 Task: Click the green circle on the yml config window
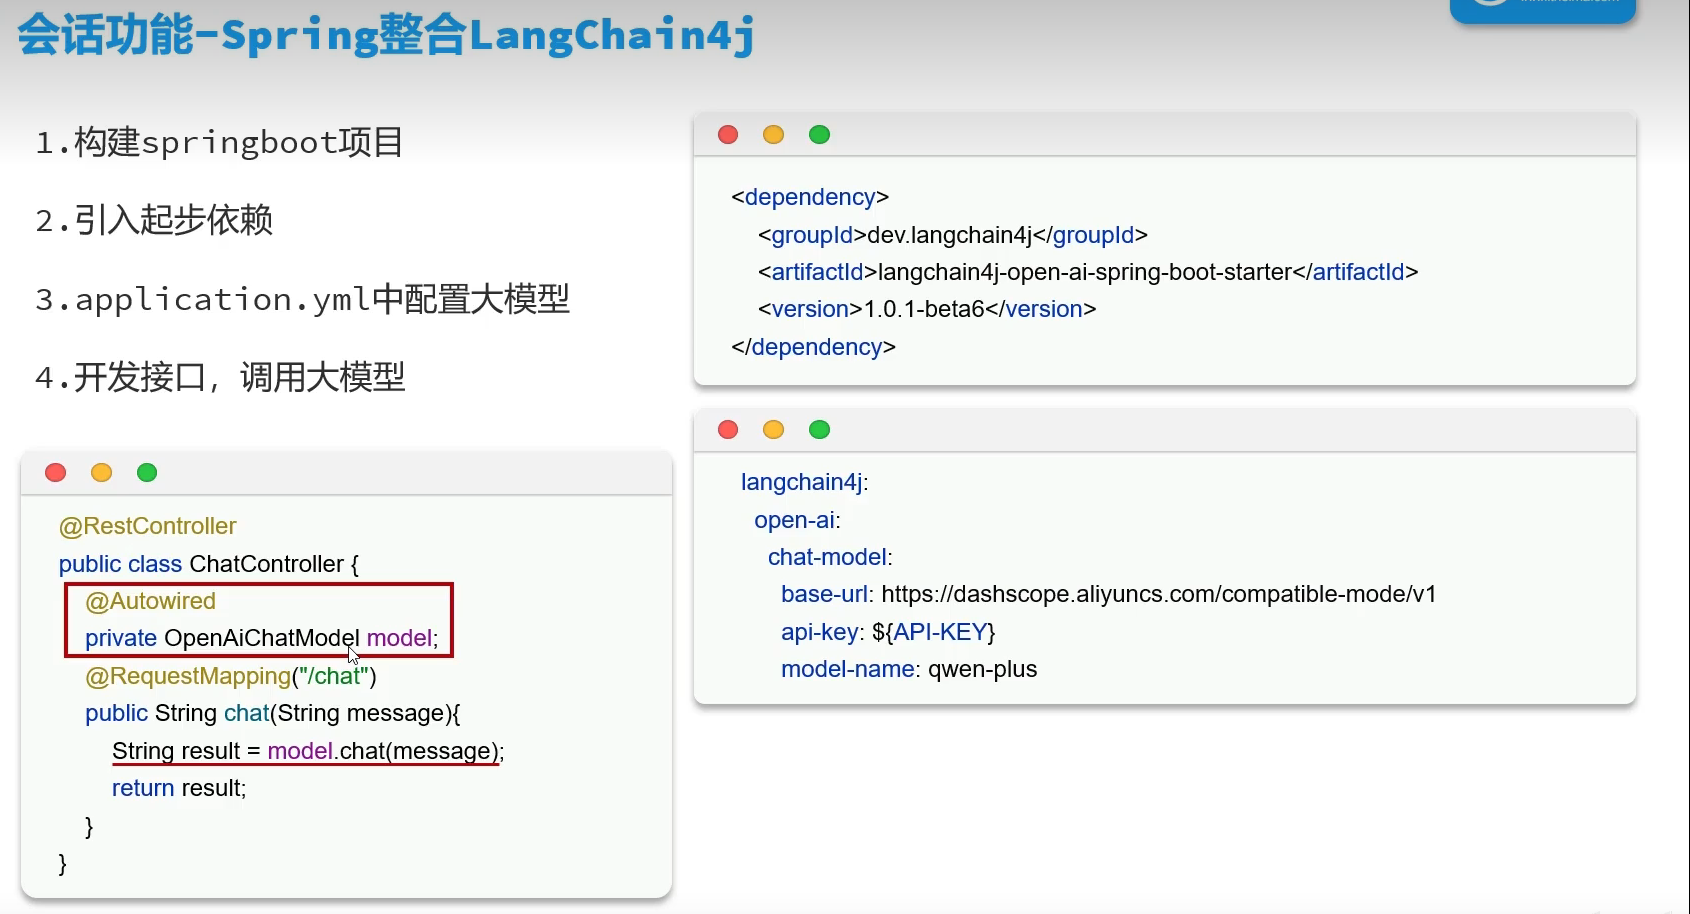(819, 429)
